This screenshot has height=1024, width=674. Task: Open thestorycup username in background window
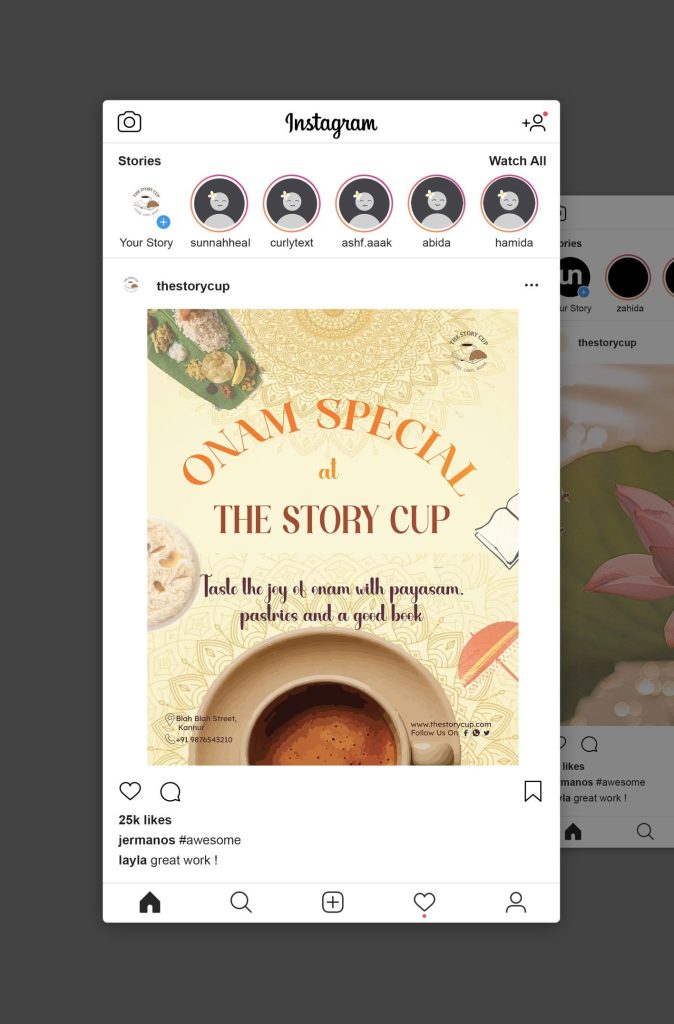607,342
